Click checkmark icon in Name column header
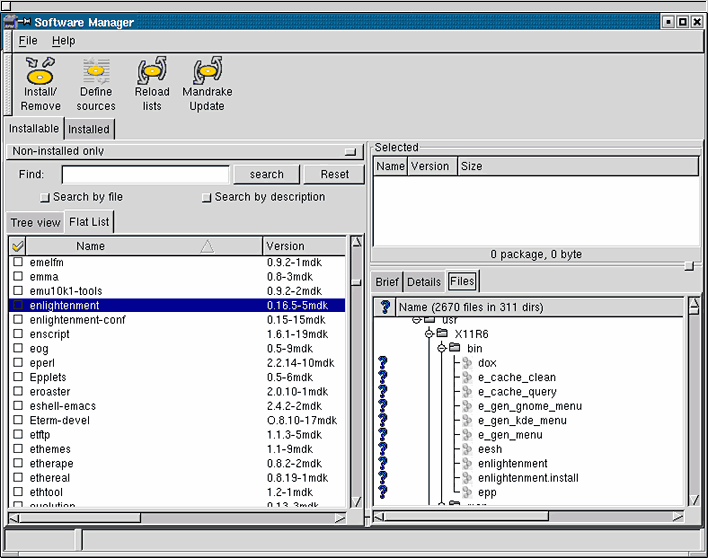The image size is (708, 558). 18,246
